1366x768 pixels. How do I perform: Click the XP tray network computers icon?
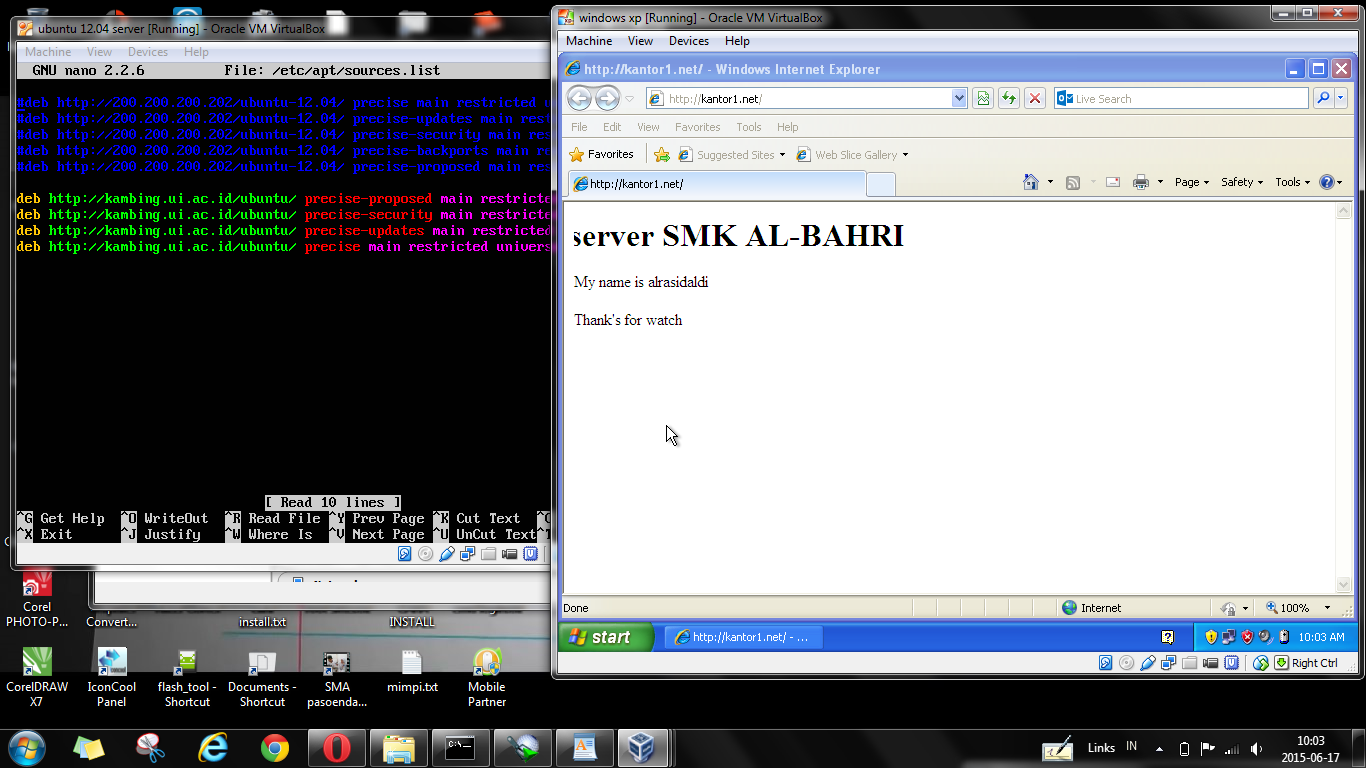1228,637
